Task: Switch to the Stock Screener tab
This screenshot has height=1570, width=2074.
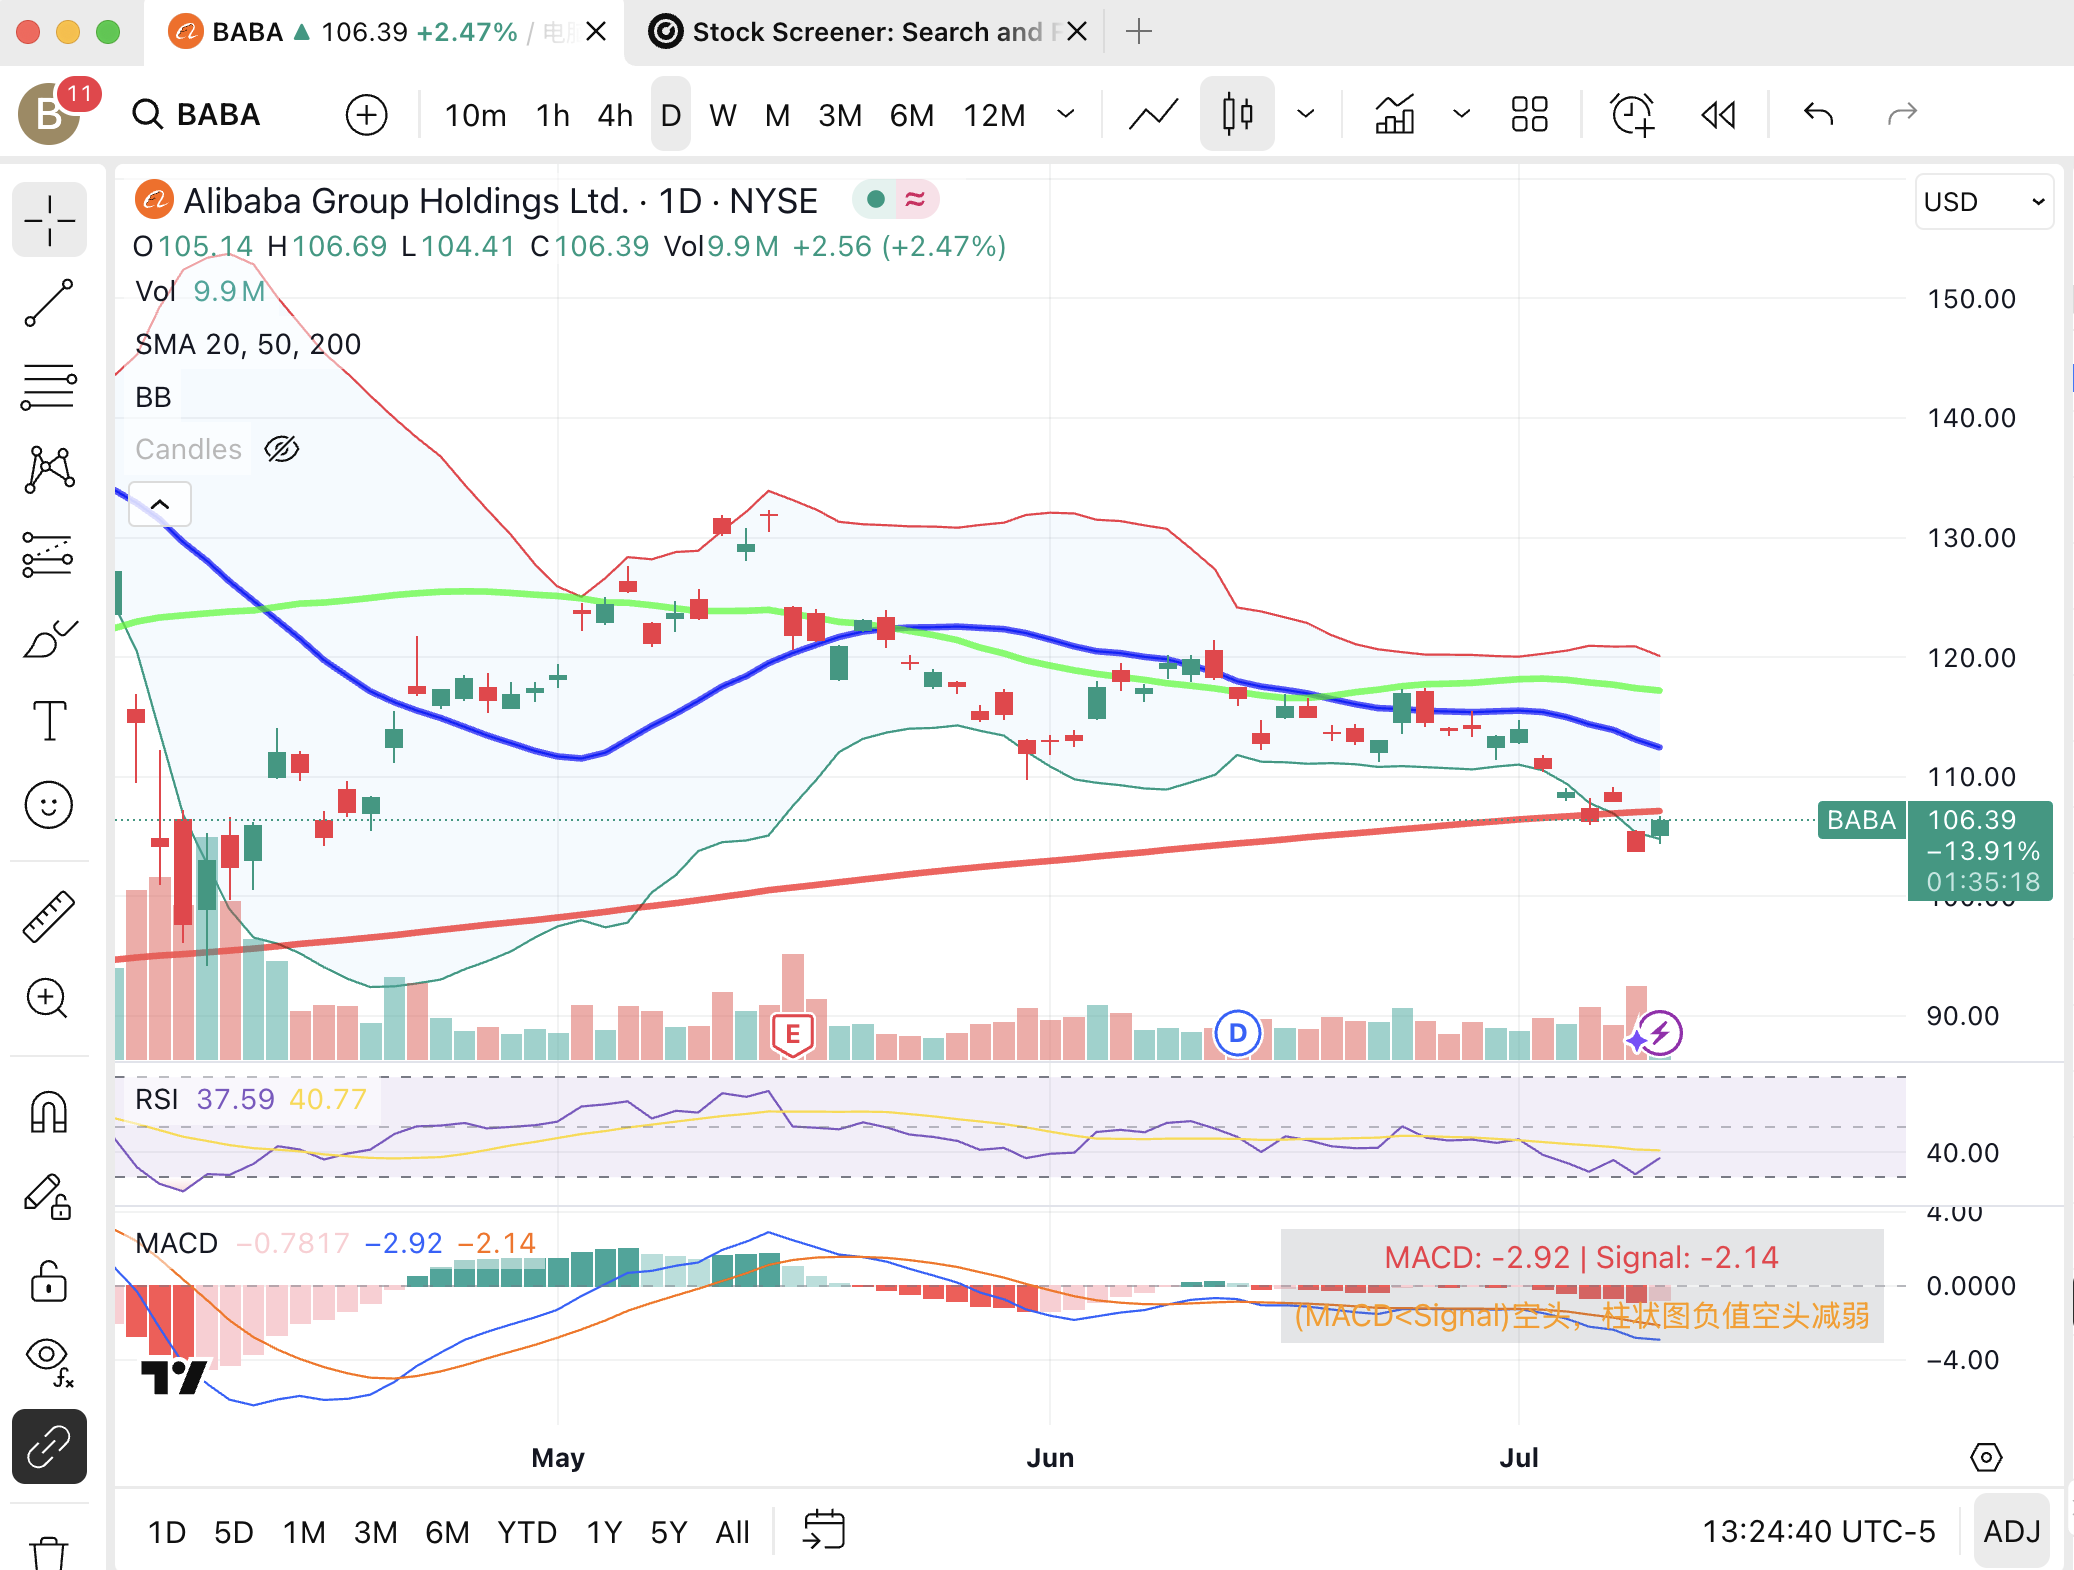Action: 860,32
